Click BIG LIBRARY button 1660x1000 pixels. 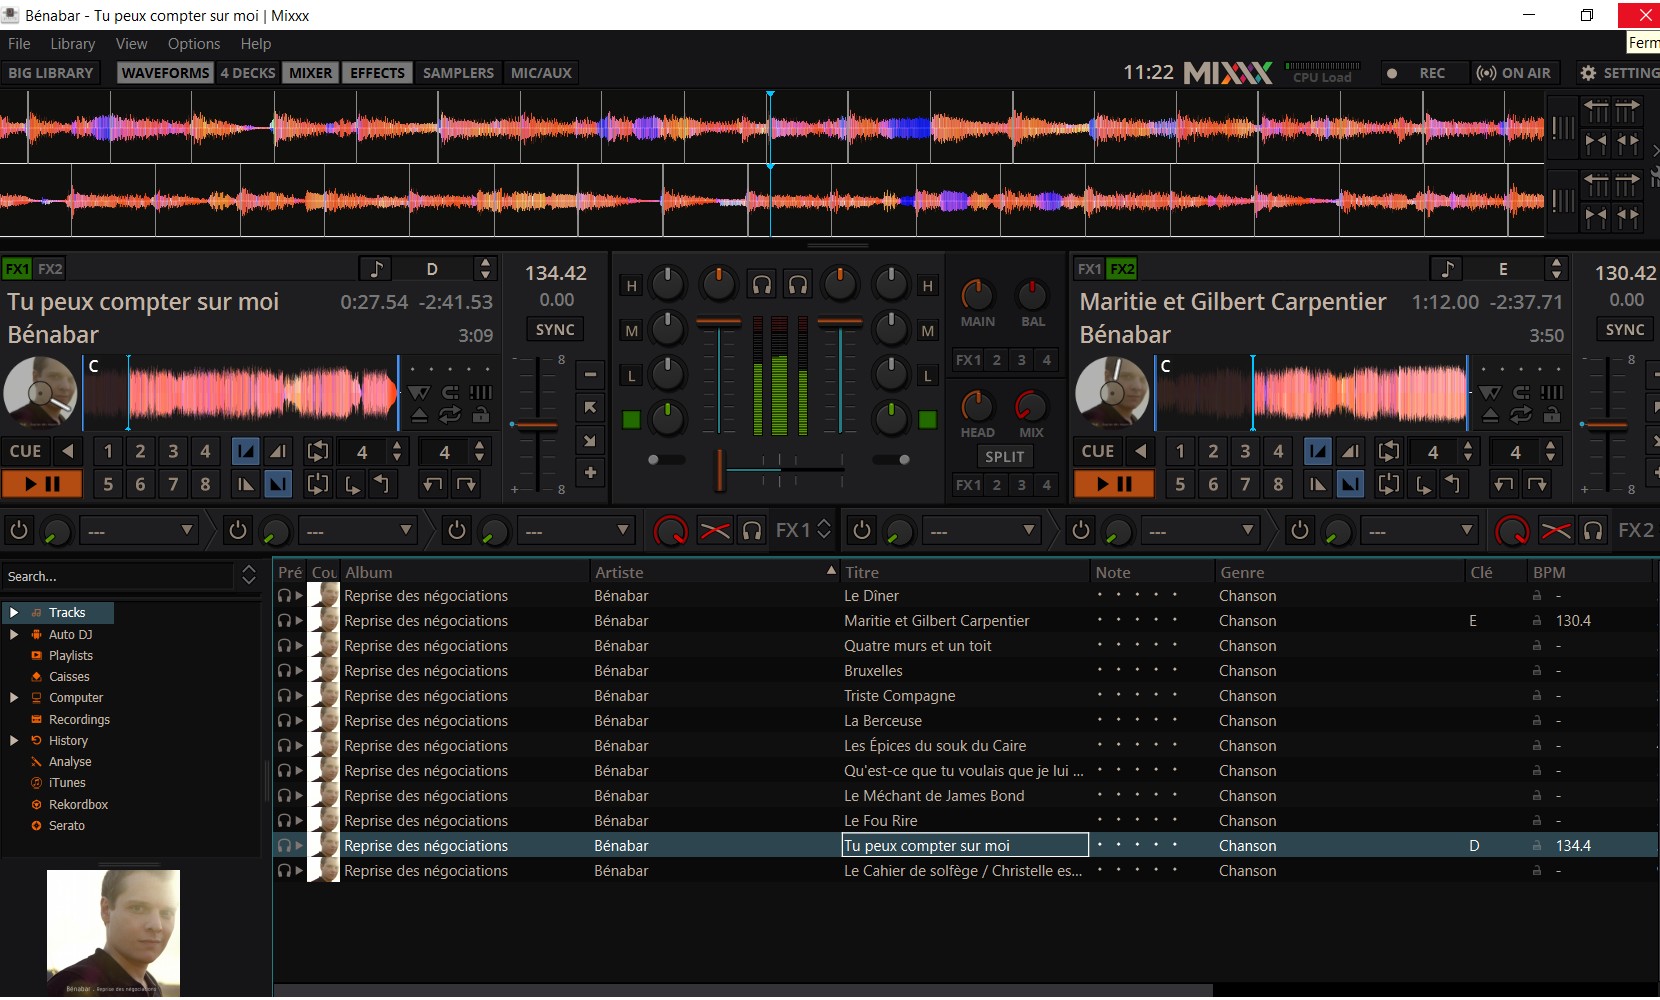pyautogui.click(x=50, y=73)
